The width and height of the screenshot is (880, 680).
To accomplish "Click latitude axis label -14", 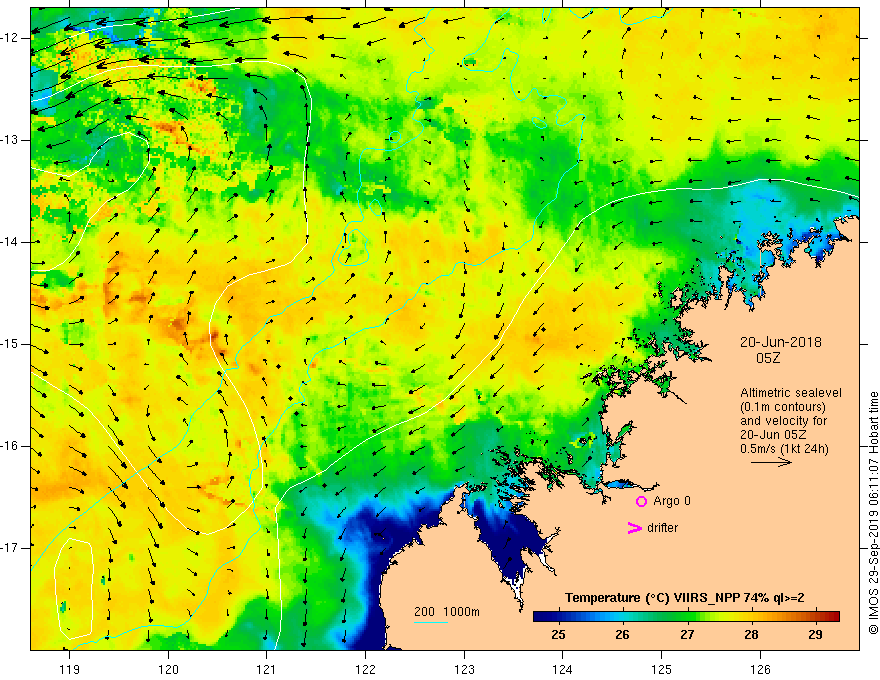I will [11, 242].
